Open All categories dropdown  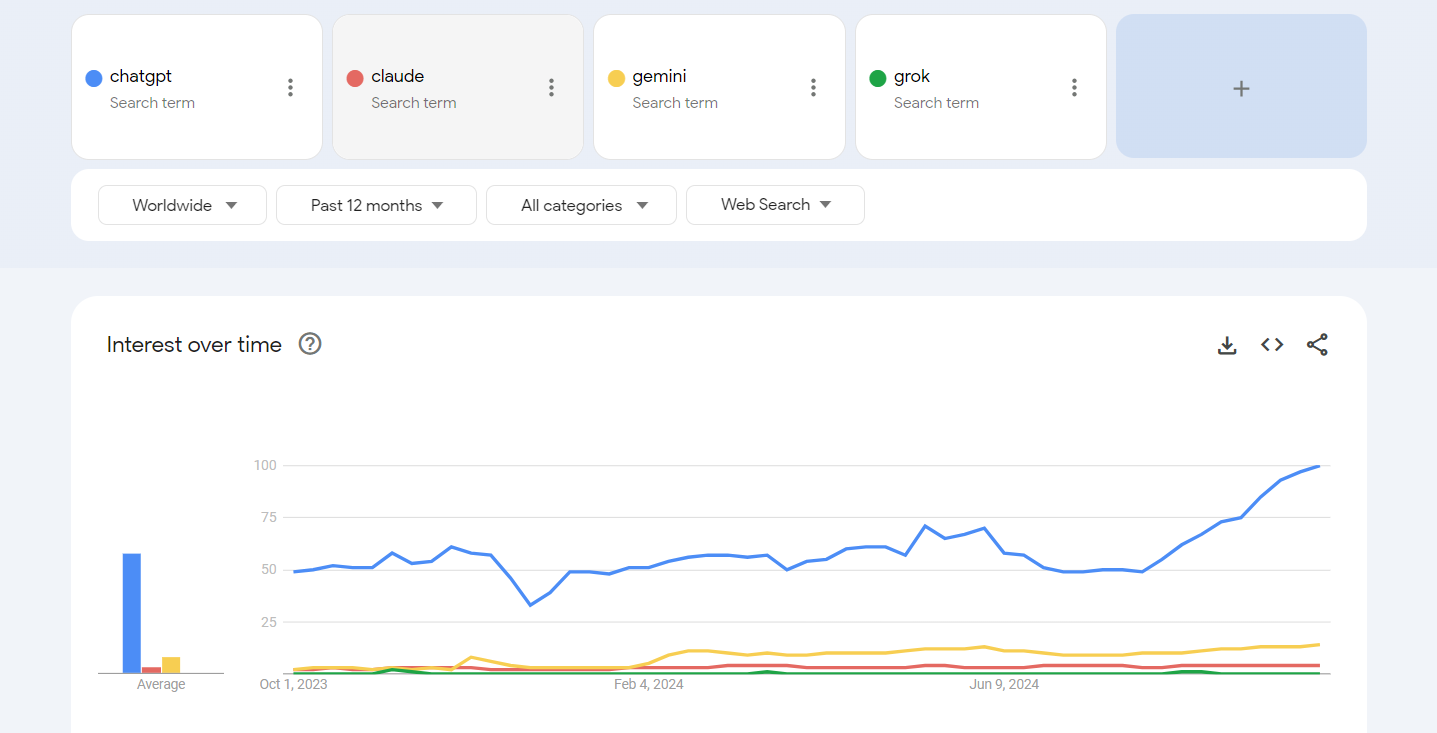click(x=581, y=205)
